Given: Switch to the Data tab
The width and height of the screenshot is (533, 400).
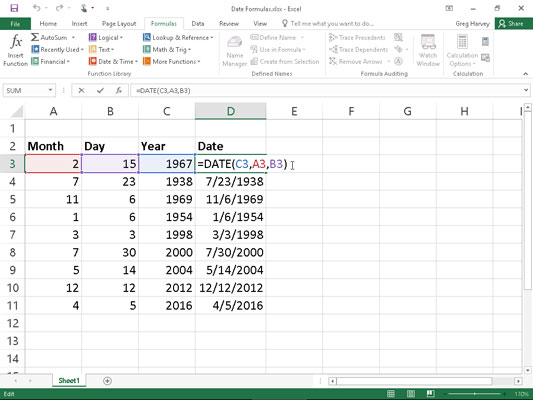Looking at the screenshot, I should [x=197, y=23].
